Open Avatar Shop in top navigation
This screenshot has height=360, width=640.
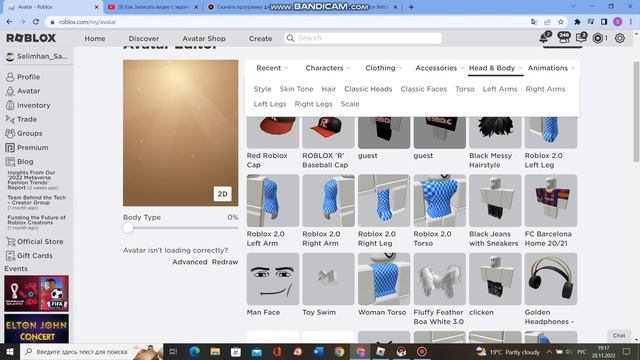(204, 38)
